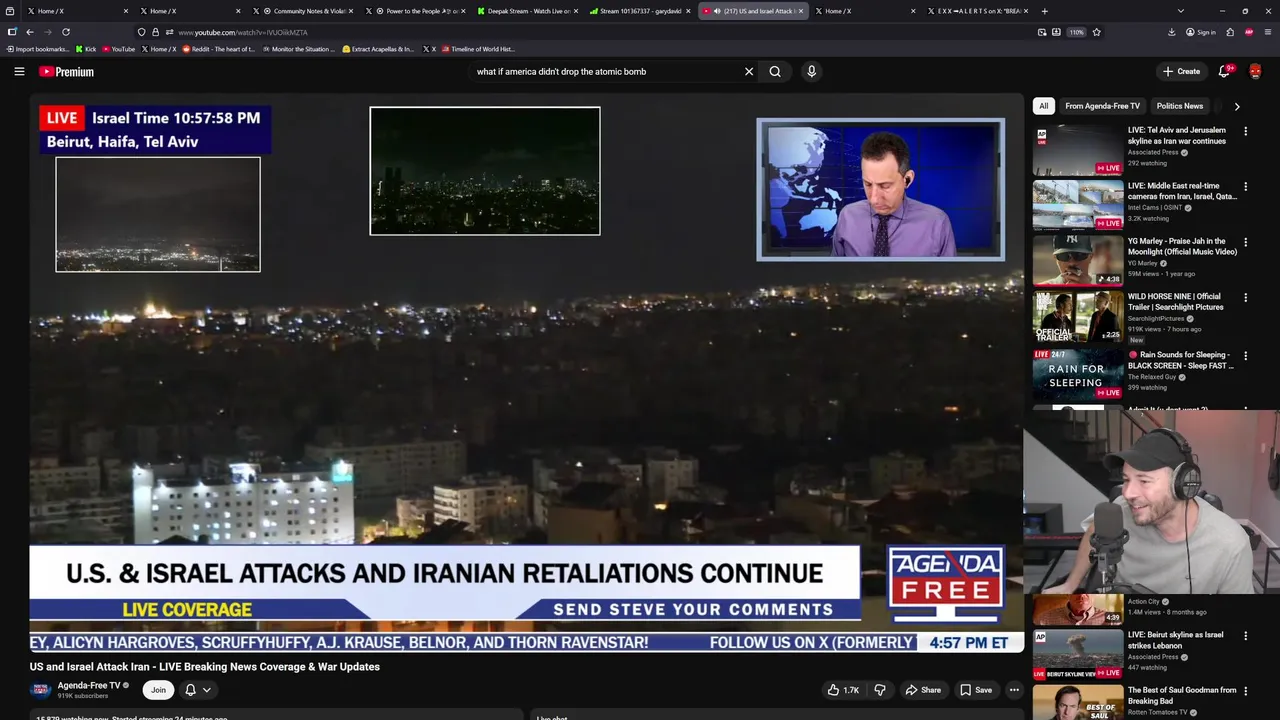The width and height of the screenshot is (1280, 720).
Task: Open options menu for Middle East cameras video
Action: click(1245, 186)
